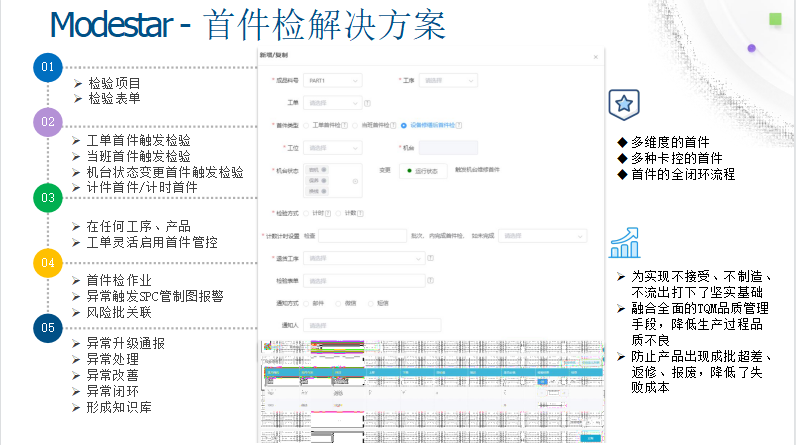Click 多种卡控的首件 diamond bullet

(677, 158)
